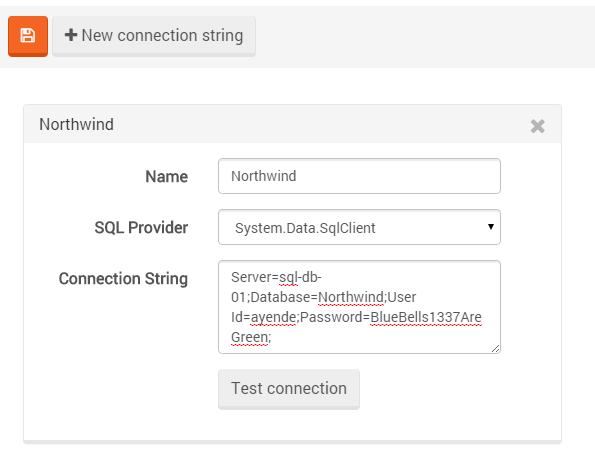
Task: Click the SQL Provider field label
Action: (141, 228)
